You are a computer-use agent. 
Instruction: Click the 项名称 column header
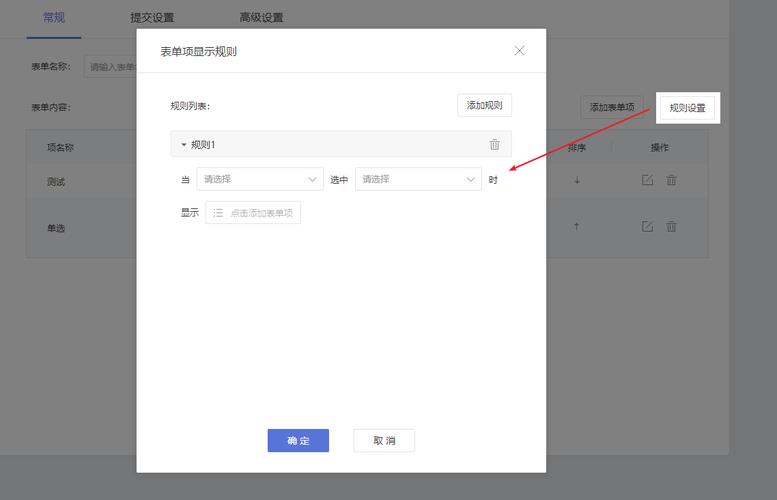click(60, 147)
